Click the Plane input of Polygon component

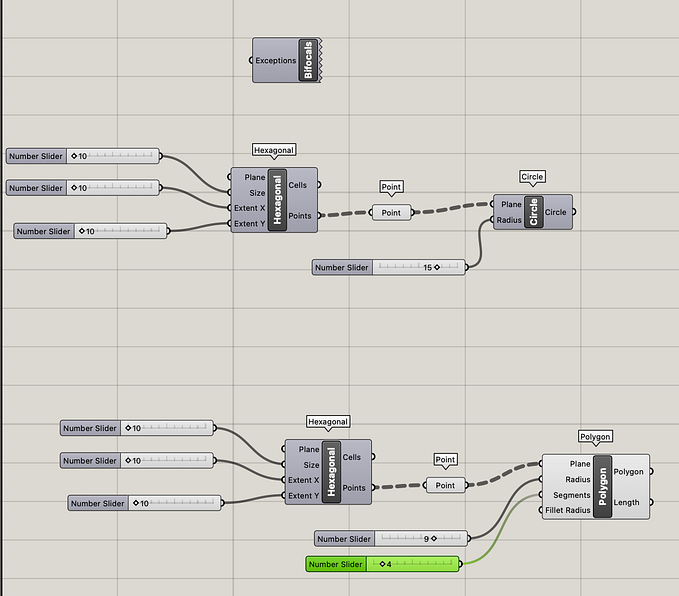click(580, 464)
